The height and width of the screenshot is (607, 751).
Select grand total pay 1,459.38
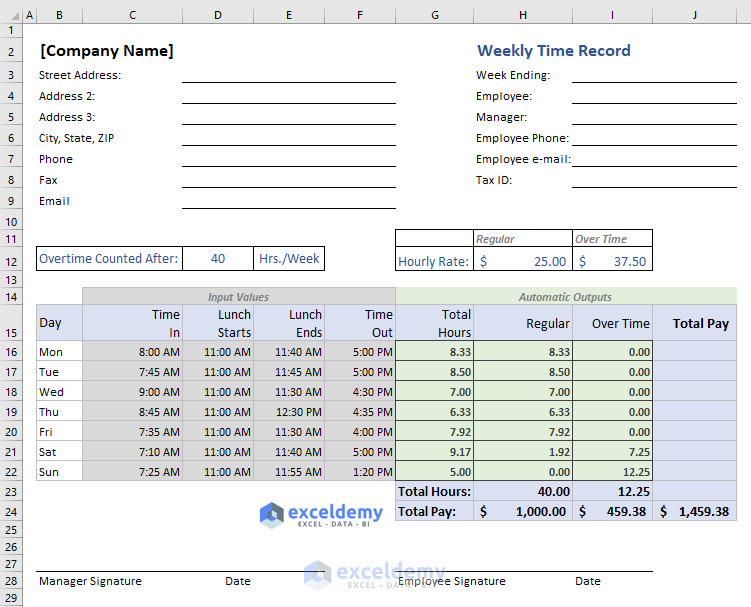694,512
